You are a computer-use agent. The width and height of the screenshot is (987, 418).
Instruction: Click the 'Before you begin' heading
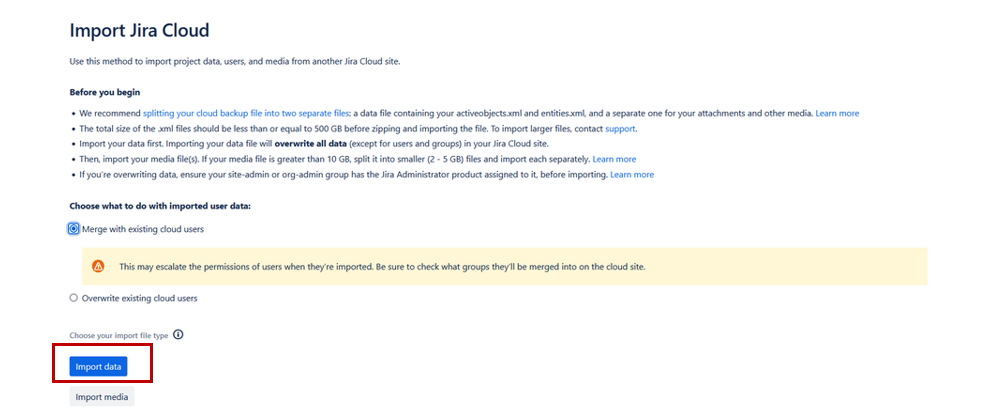[104, 92]
